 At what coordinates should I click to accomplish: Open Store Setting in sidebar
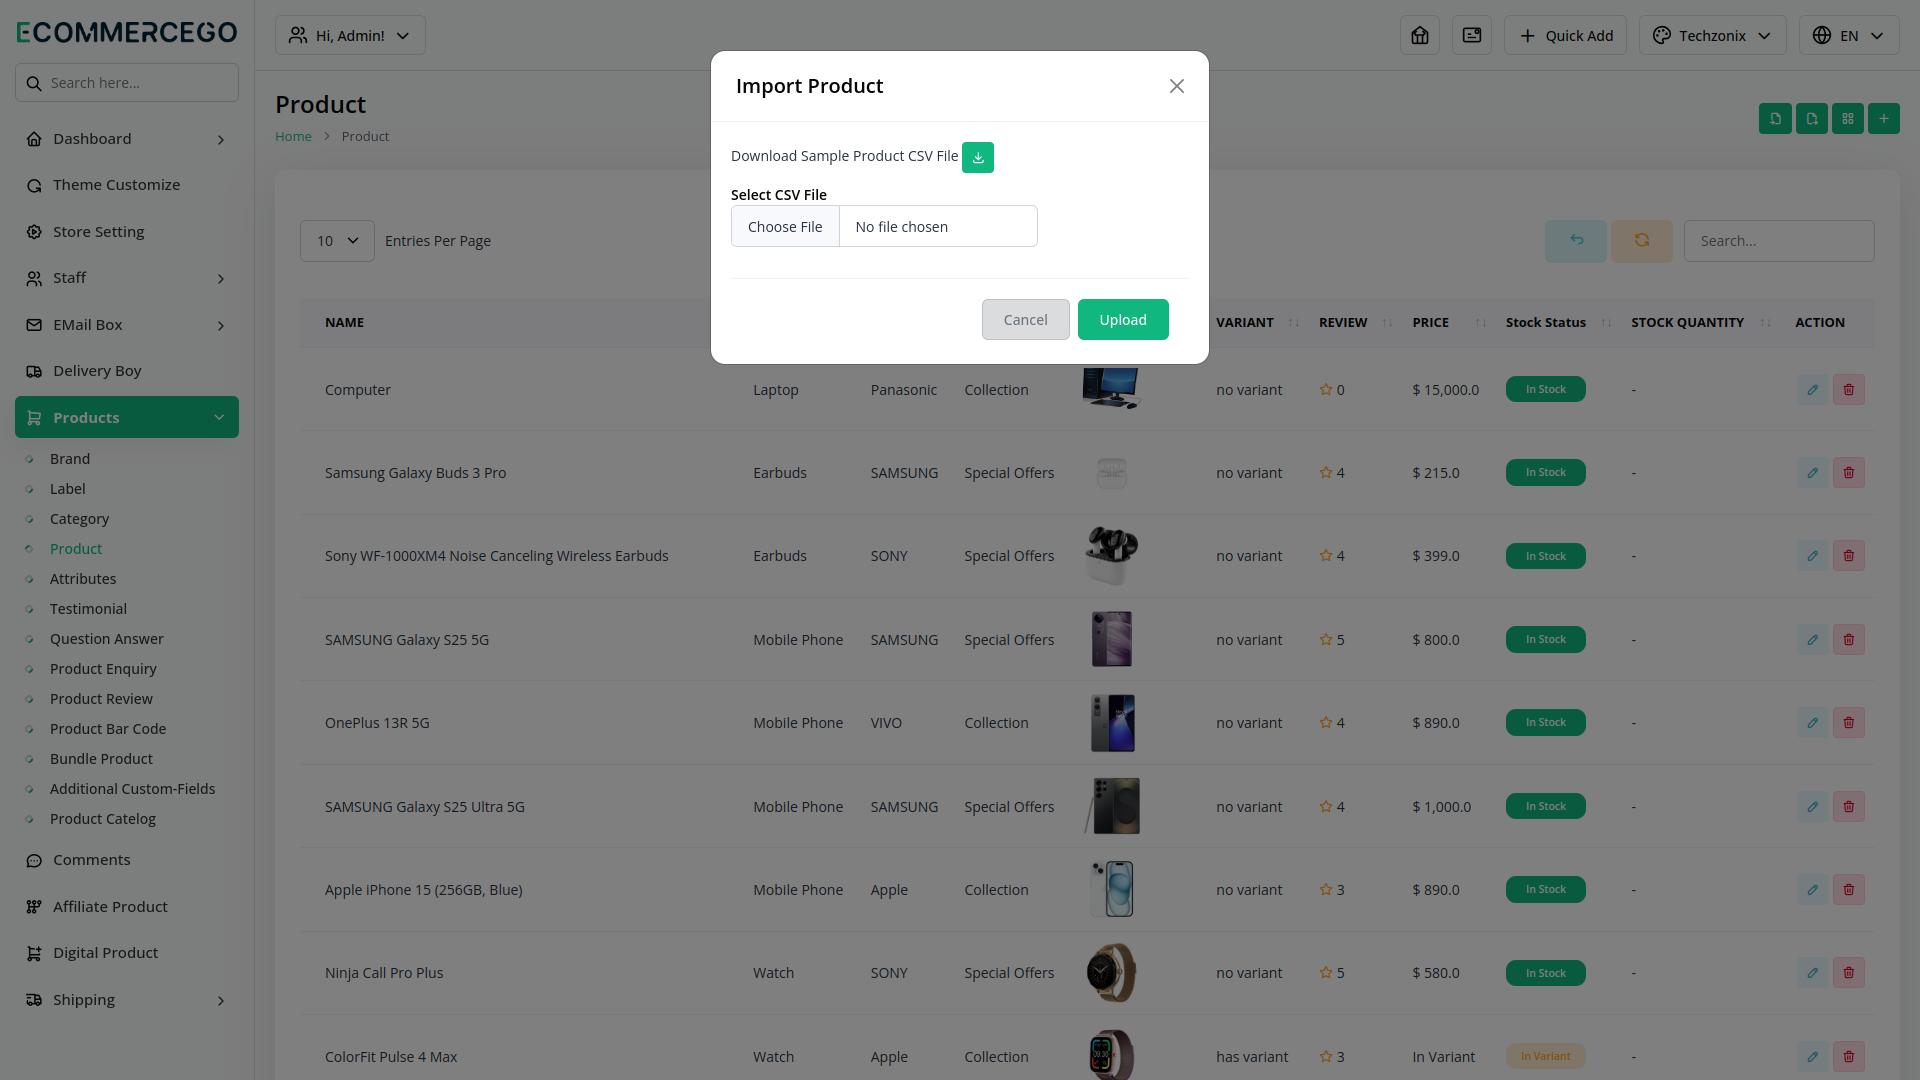(127, 232)
